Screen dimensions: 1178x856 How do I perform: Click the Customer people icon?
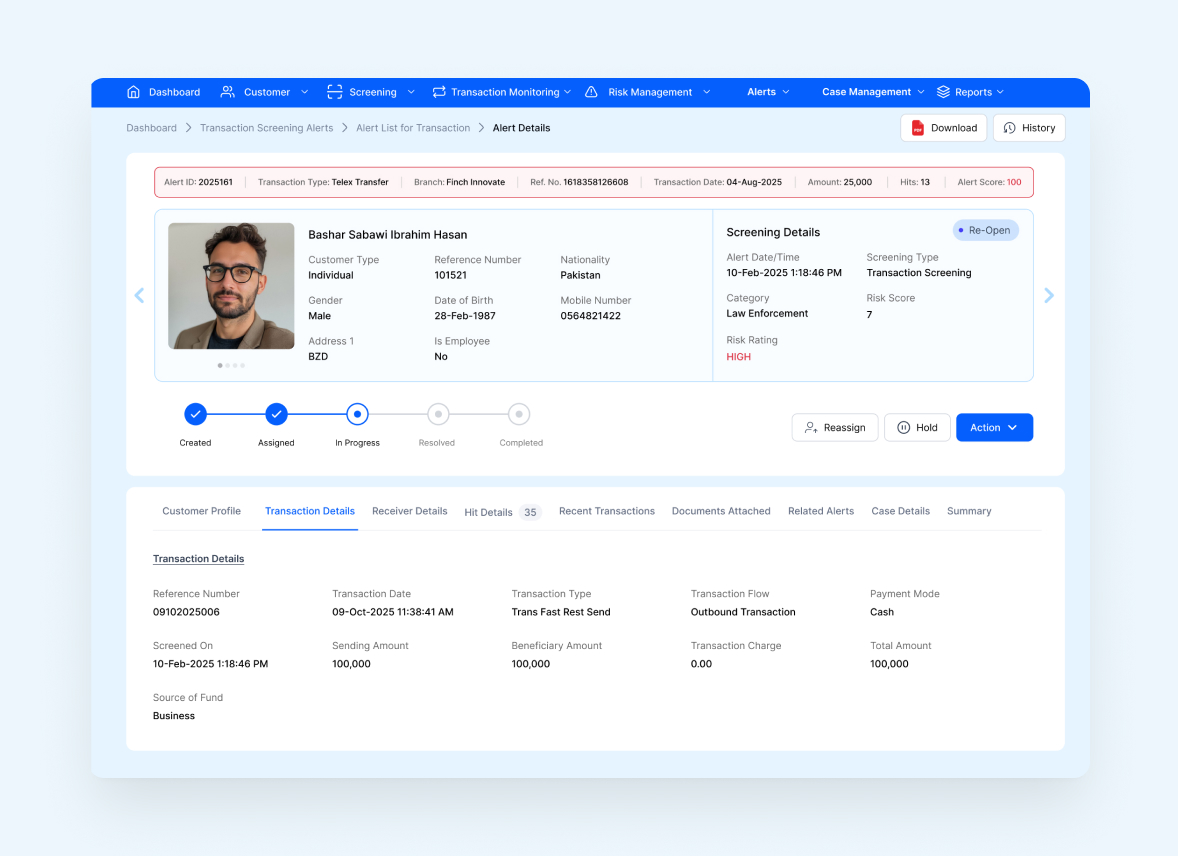[x=228, y=92]
